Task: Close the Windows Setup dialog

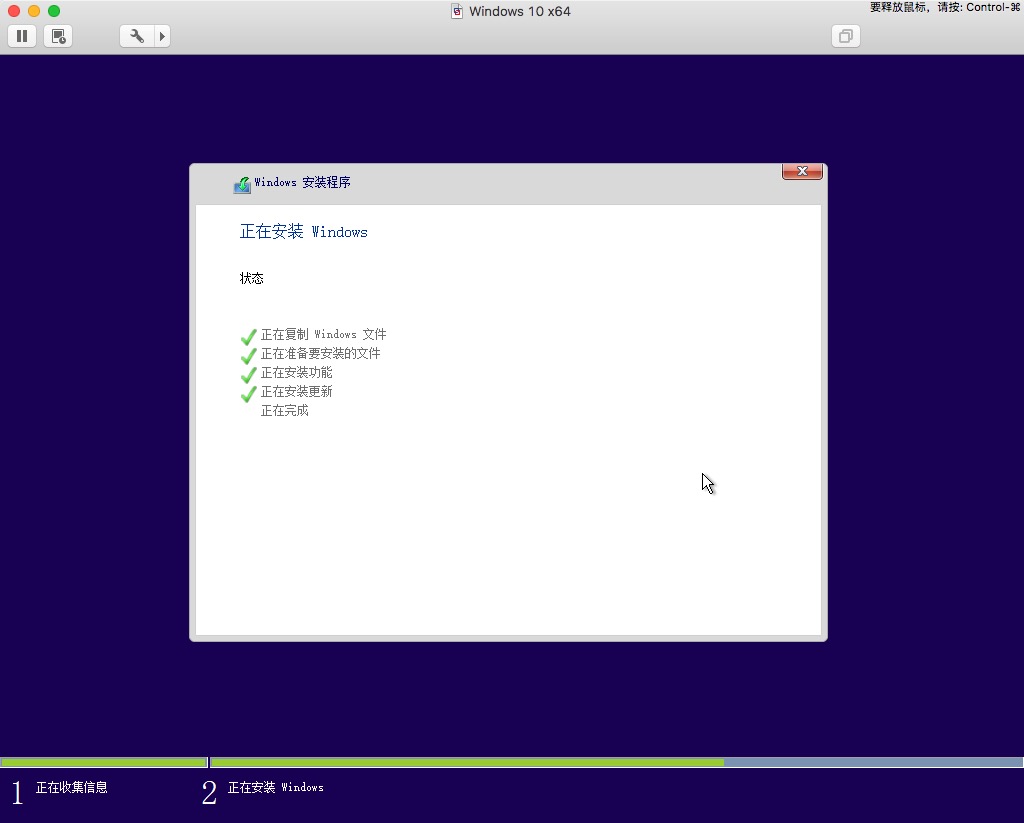Action: 802,171
